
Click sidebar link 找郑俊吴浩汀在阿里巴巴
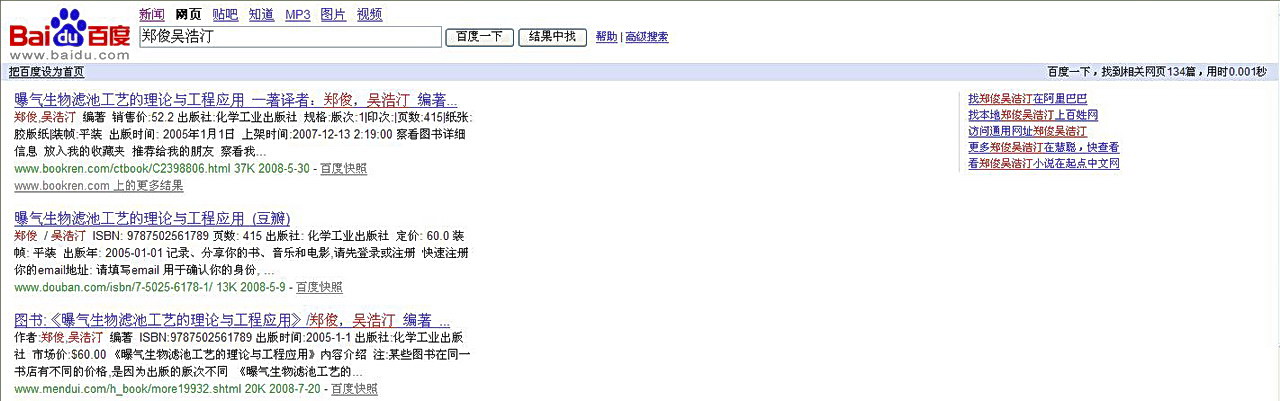[x=1028, y=99]
